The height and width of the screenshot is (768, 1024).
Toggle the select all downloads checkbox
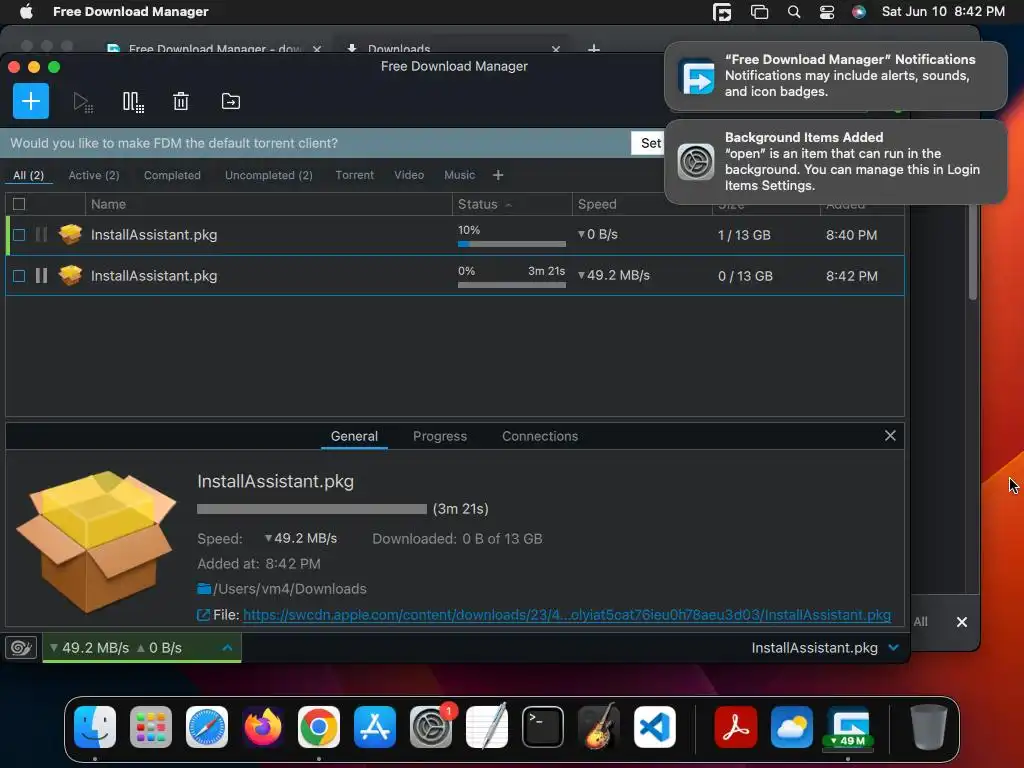pos(19,204)
